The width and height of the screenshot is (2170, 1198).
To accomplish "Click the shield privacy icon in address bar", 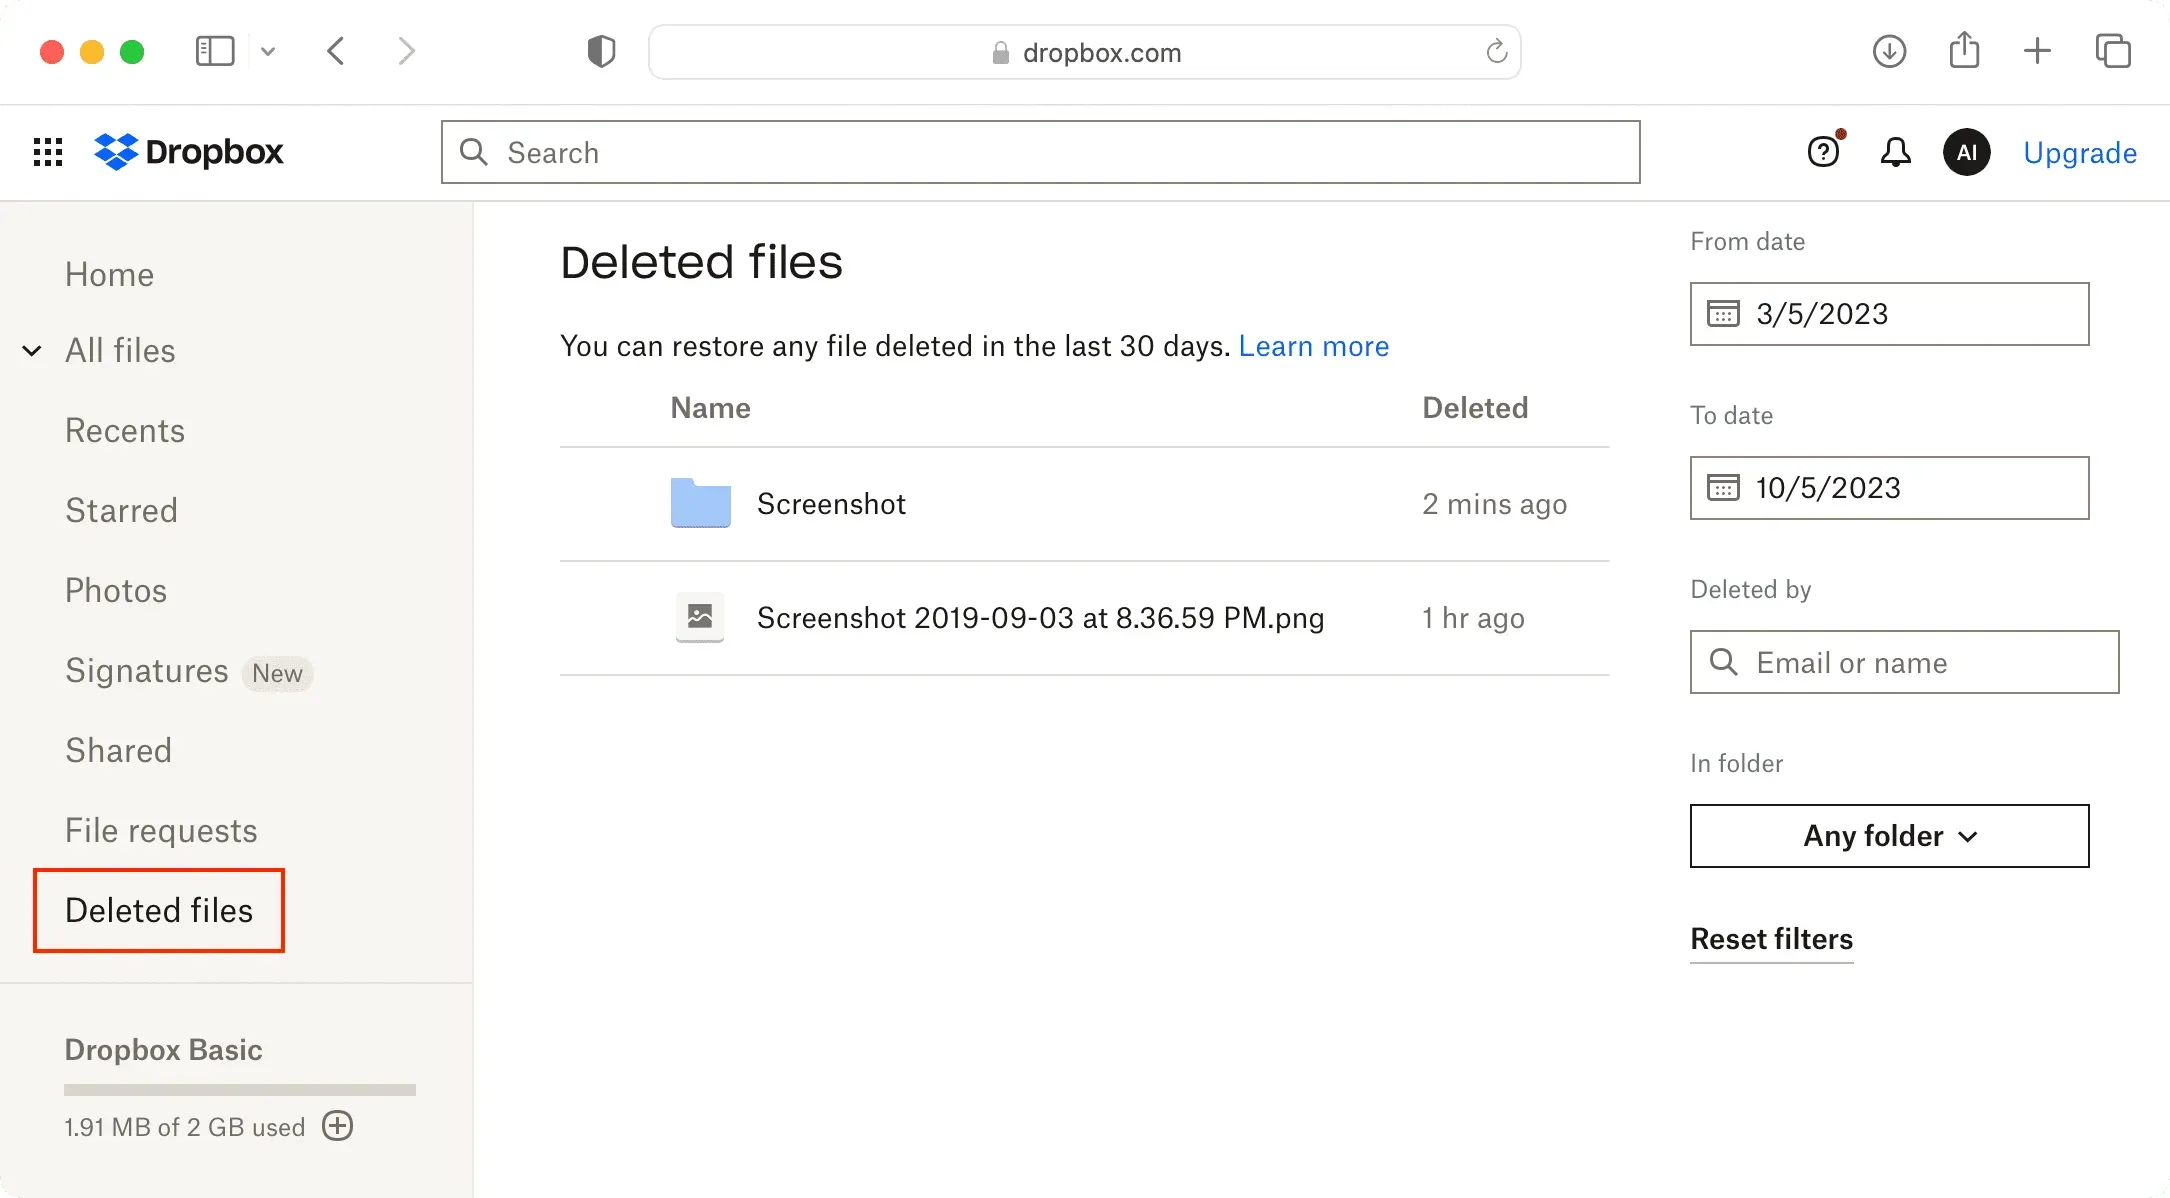I will coord(600,52).
